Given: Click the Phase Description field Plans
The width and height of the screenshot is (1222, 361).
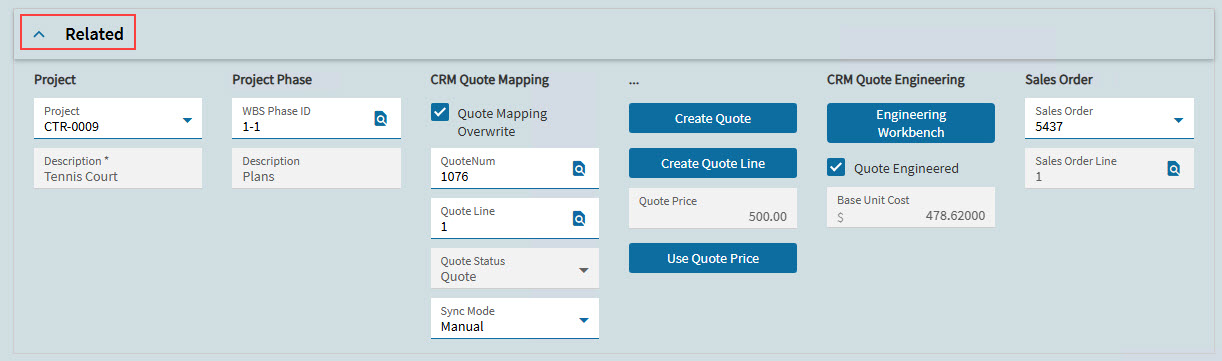Looking at the screenshot, I should click(x=317, y=168).
